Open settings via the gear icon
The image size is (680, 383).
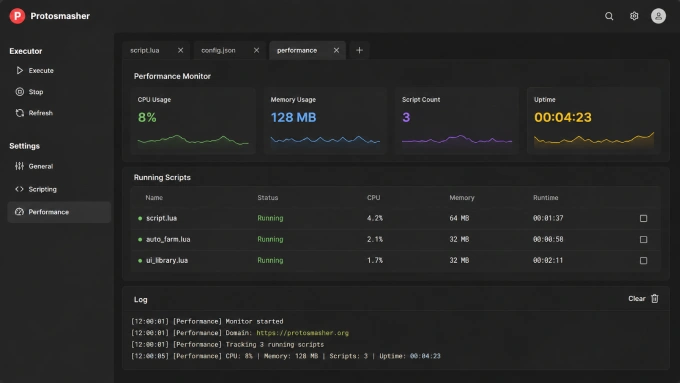click(x=634, y=16)
